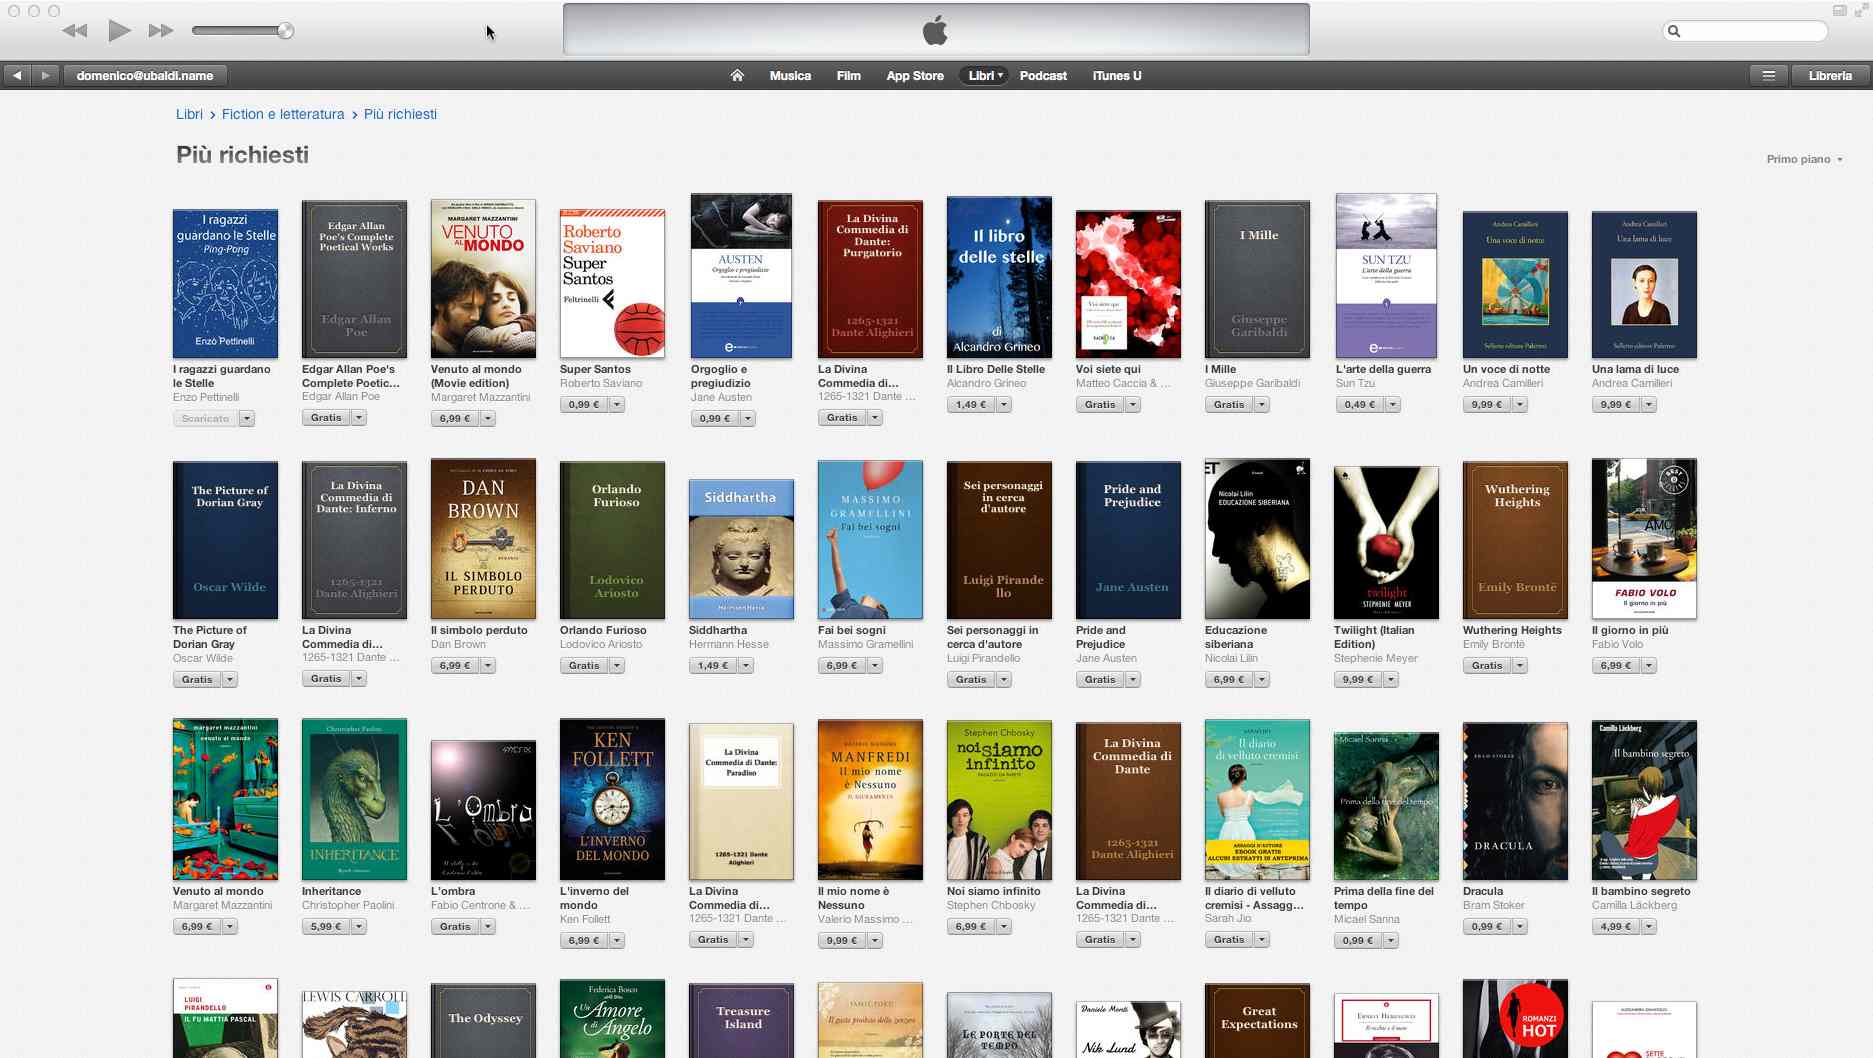1873x1058 pixels.
Task: Open Venuto al mondo movie edition cover
Action: [483, 278]
